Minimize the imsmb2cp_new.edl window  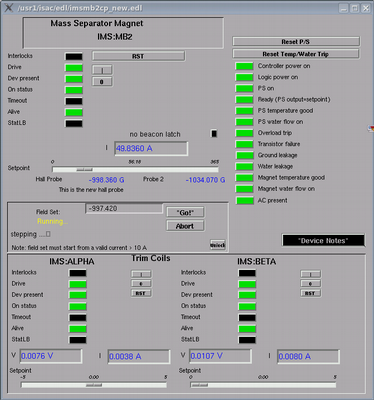click(344, 8)
